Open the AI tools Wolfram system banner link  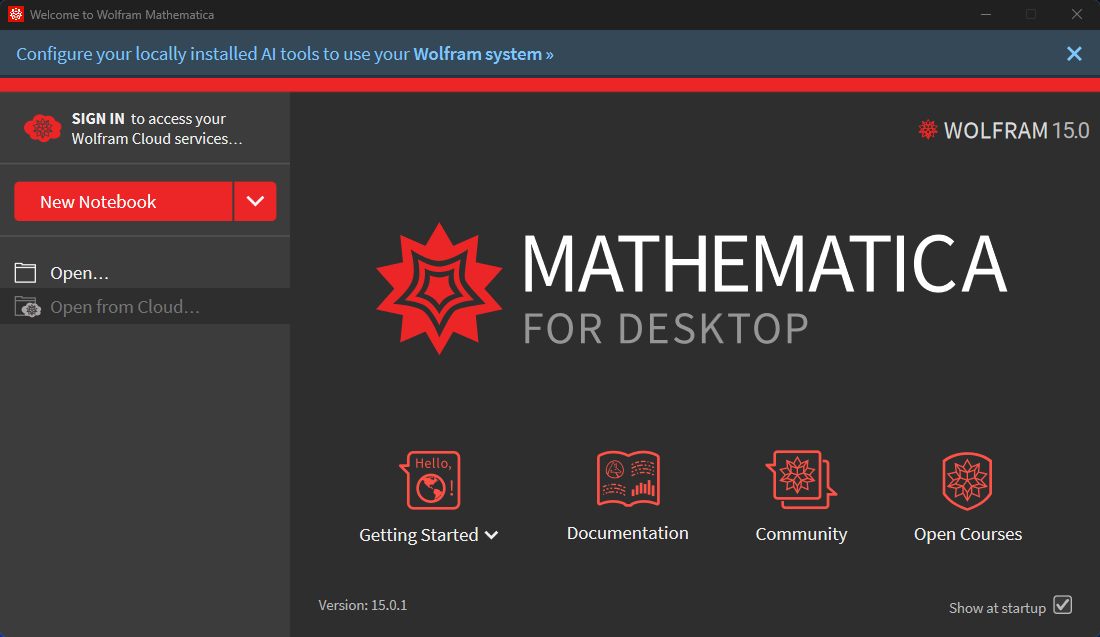click(285, 54)
